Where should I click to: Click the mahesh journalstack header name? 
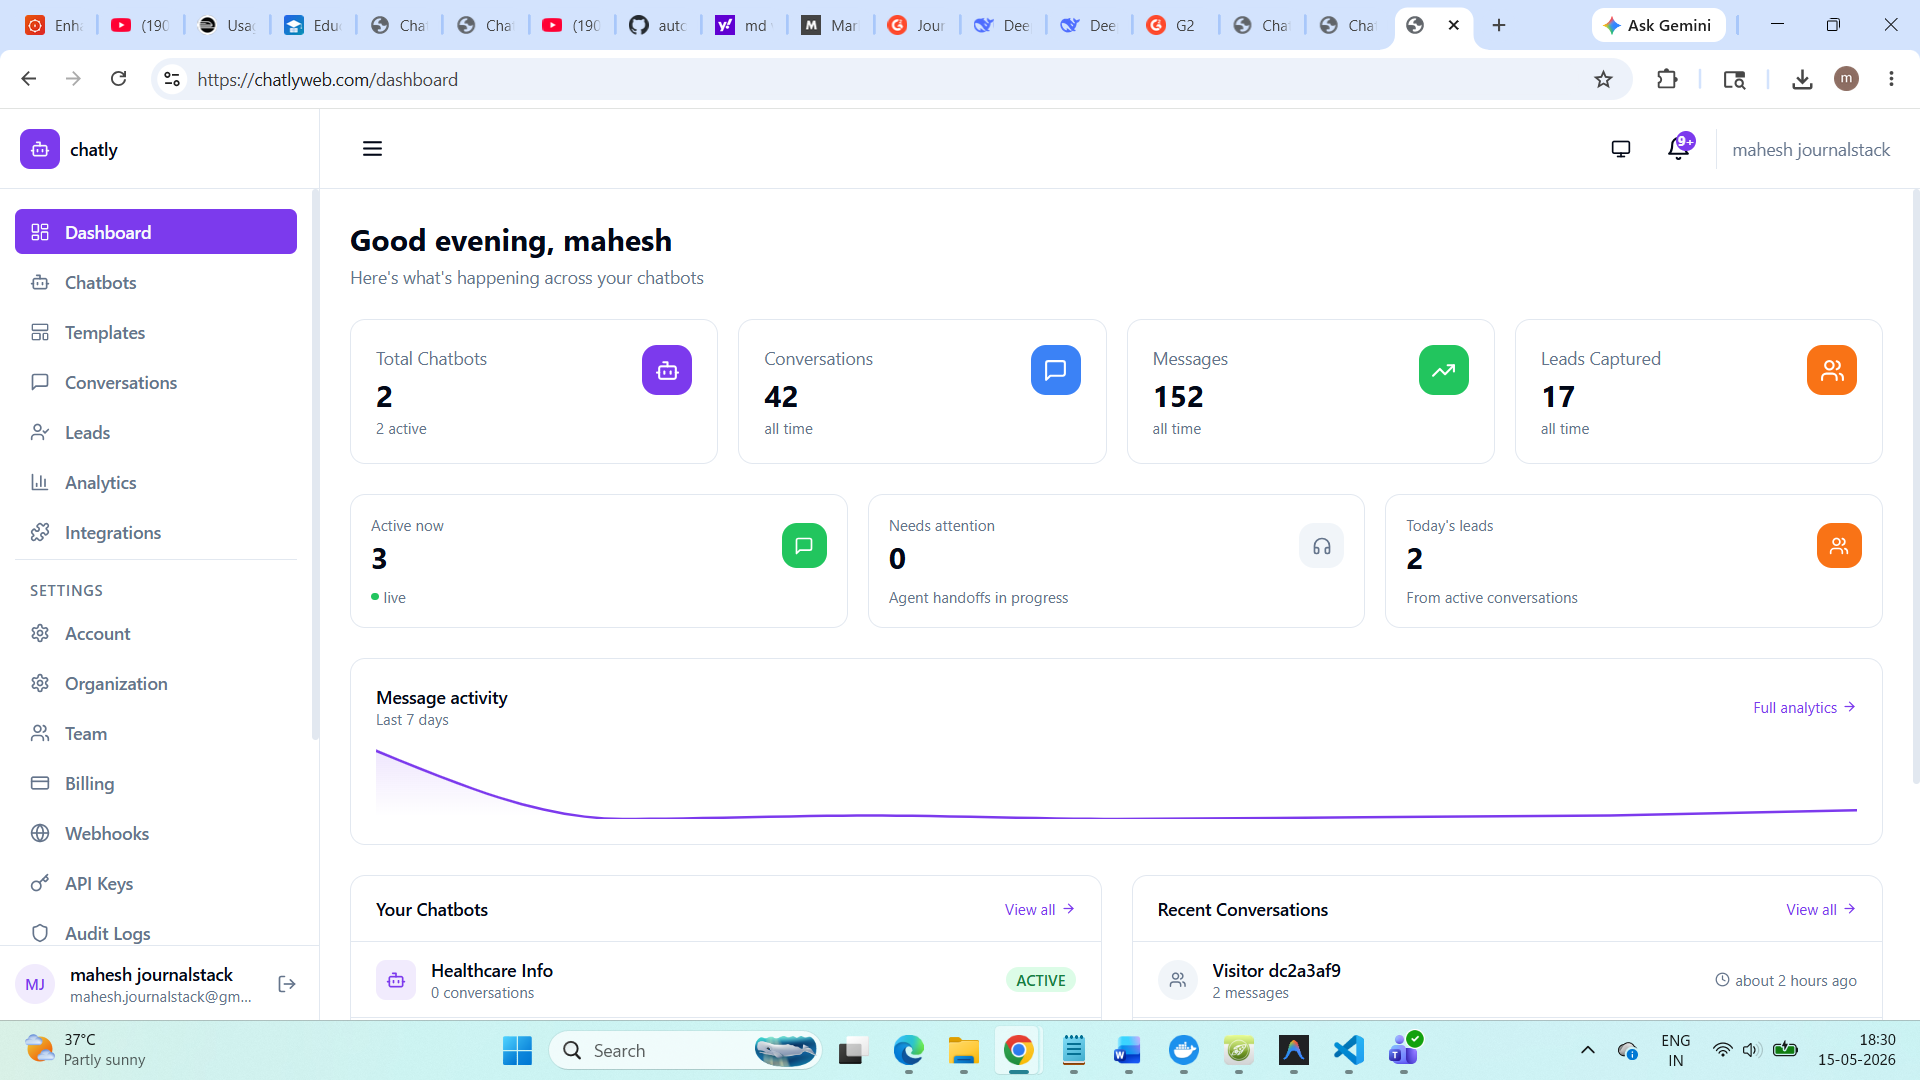point(1811,150)
